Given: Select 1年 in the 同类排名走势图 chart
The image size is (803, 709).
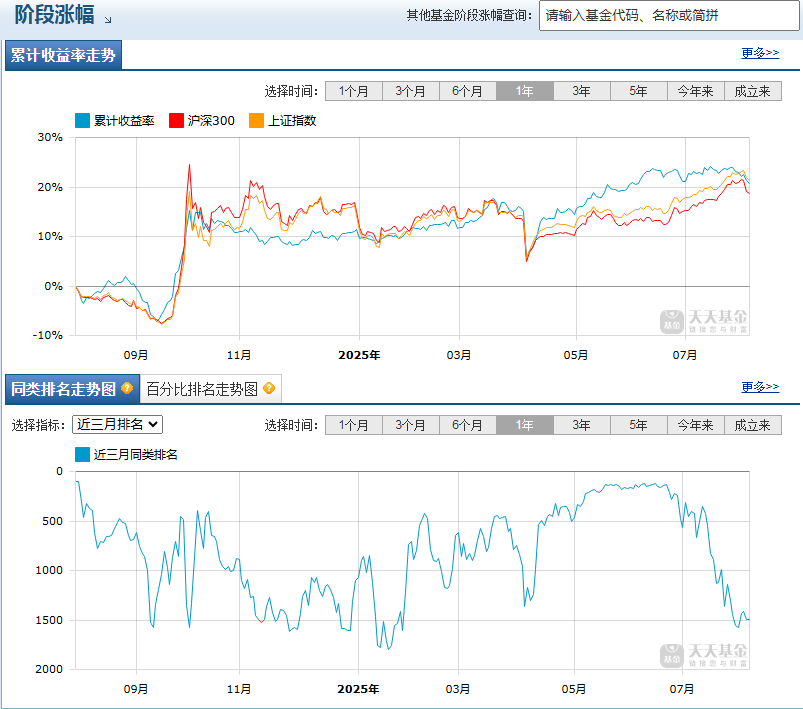Looking at the screenshot, I should click(525, 425).
